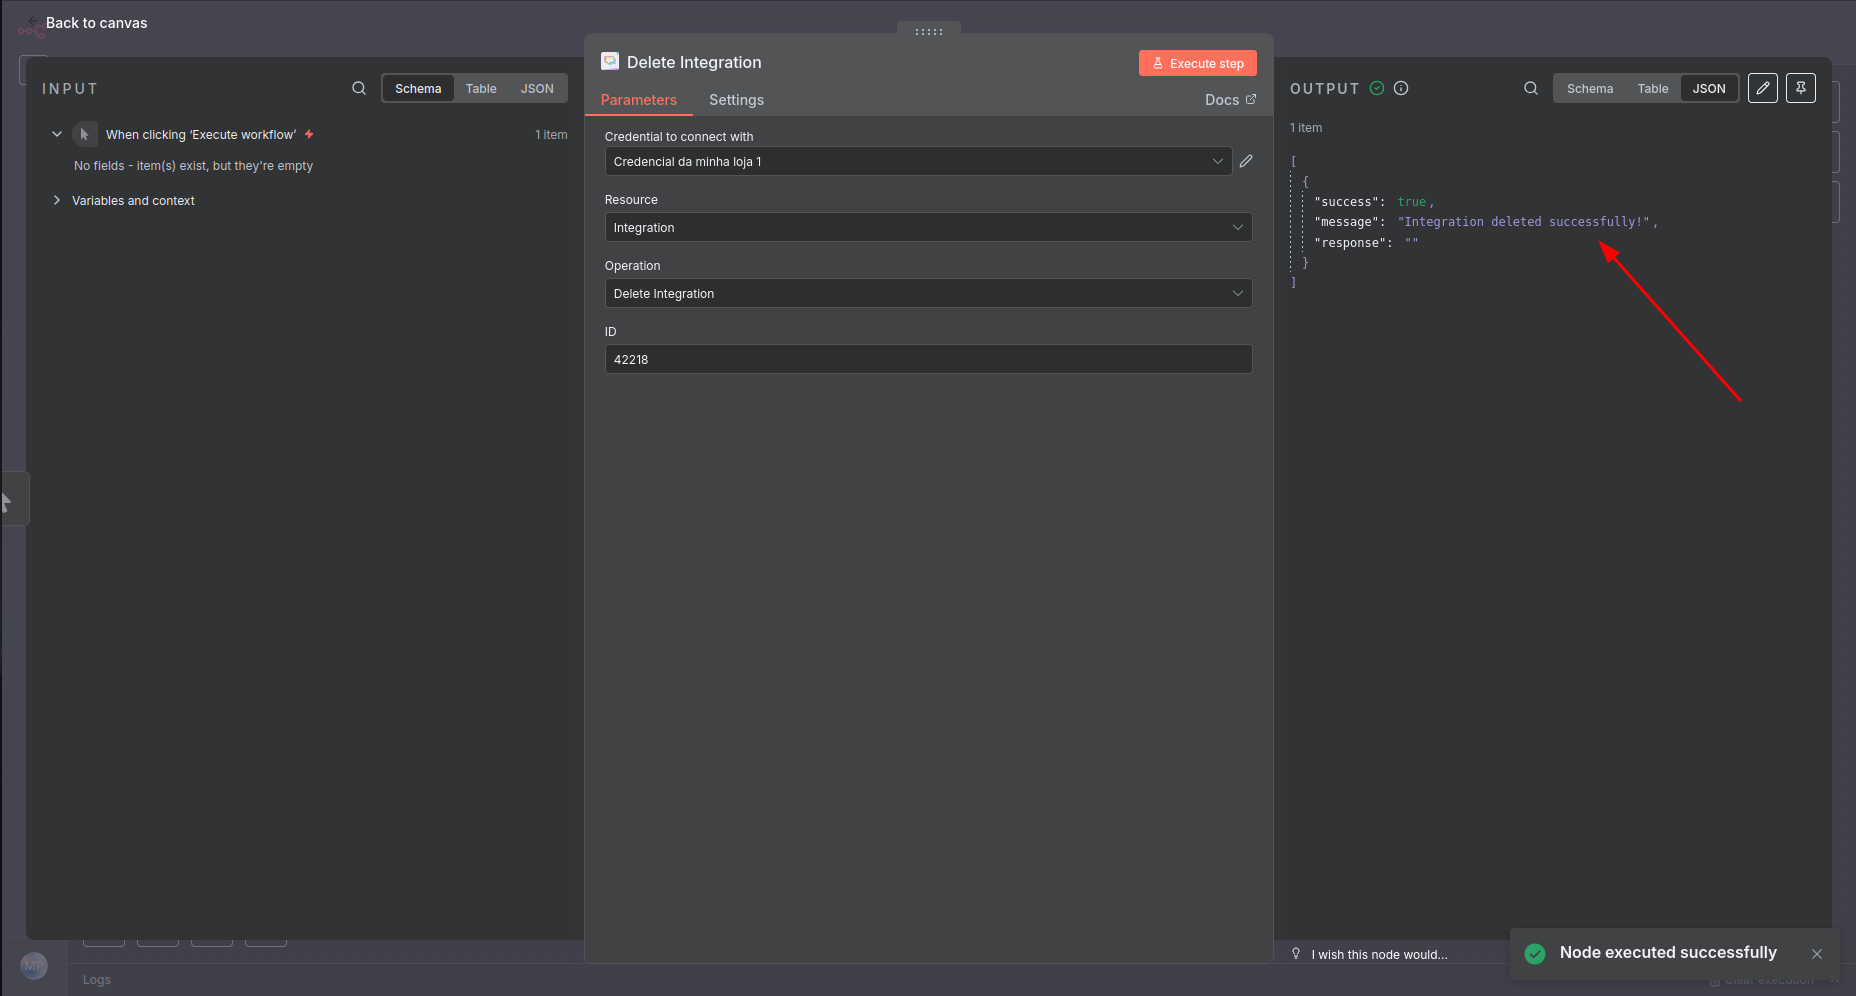Switch OUTPUT view to Schema

[1590, 88]
